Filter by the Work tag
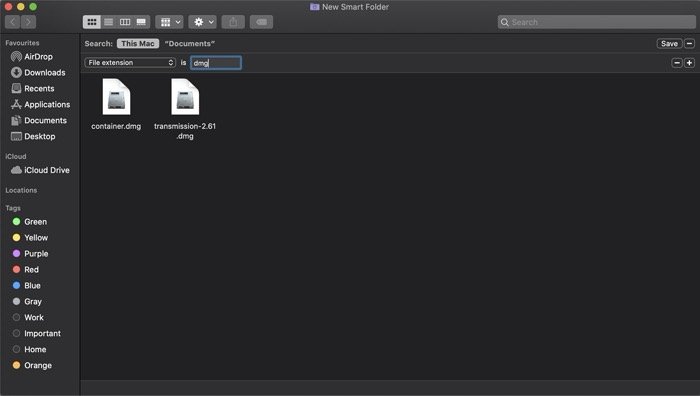This screenshot has height=396, width=700. tap(28, 317)
